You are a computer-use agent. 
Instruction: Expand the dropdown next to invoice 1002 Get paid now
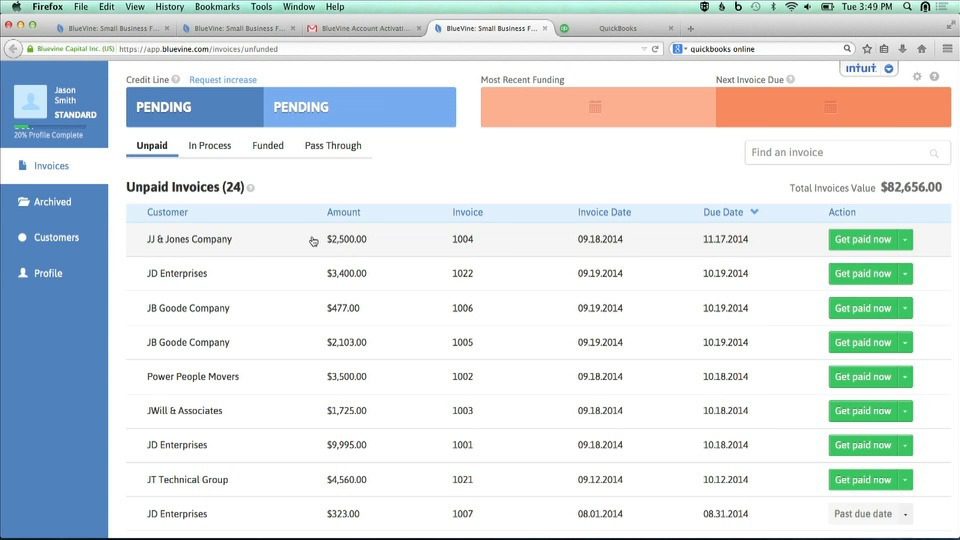[905, 377]
